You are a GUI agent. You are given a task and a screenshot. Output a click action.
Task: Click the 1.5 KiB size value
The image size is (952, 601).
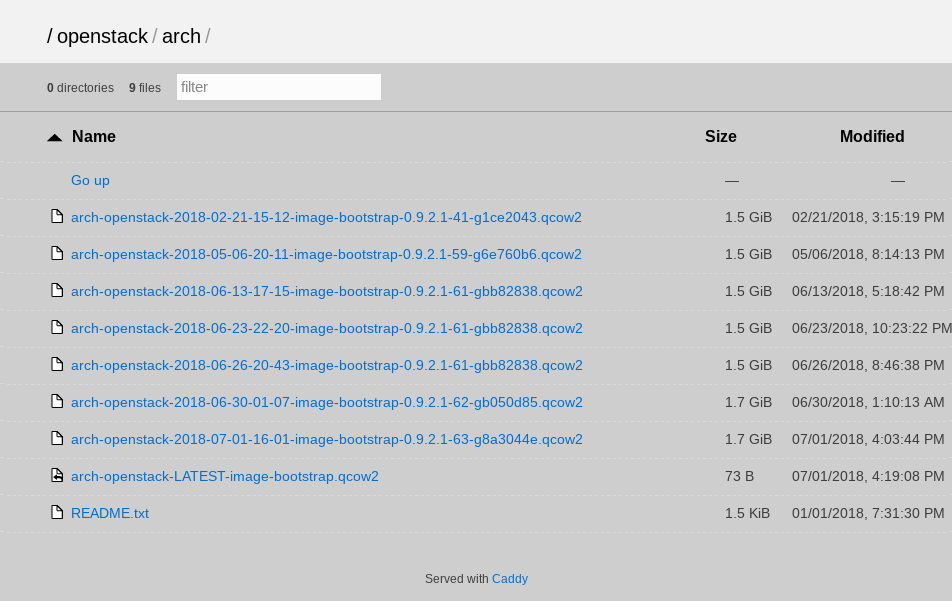(747, 514)
